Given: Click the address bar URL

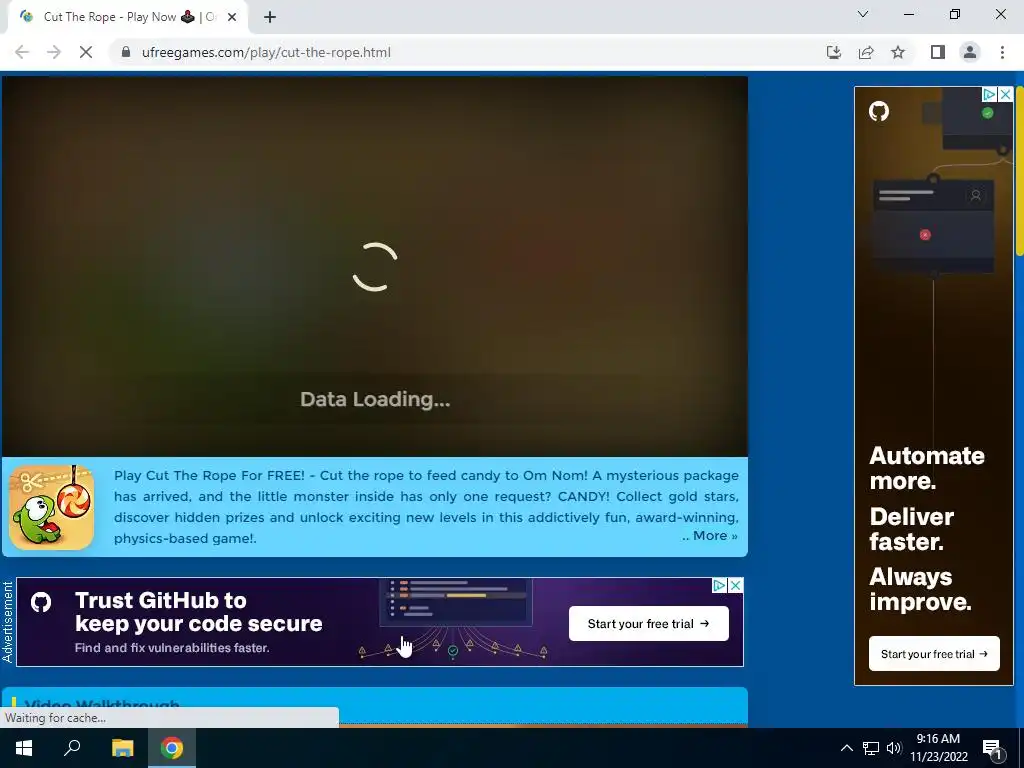Looking at the screenshot, I should [266, 52].
